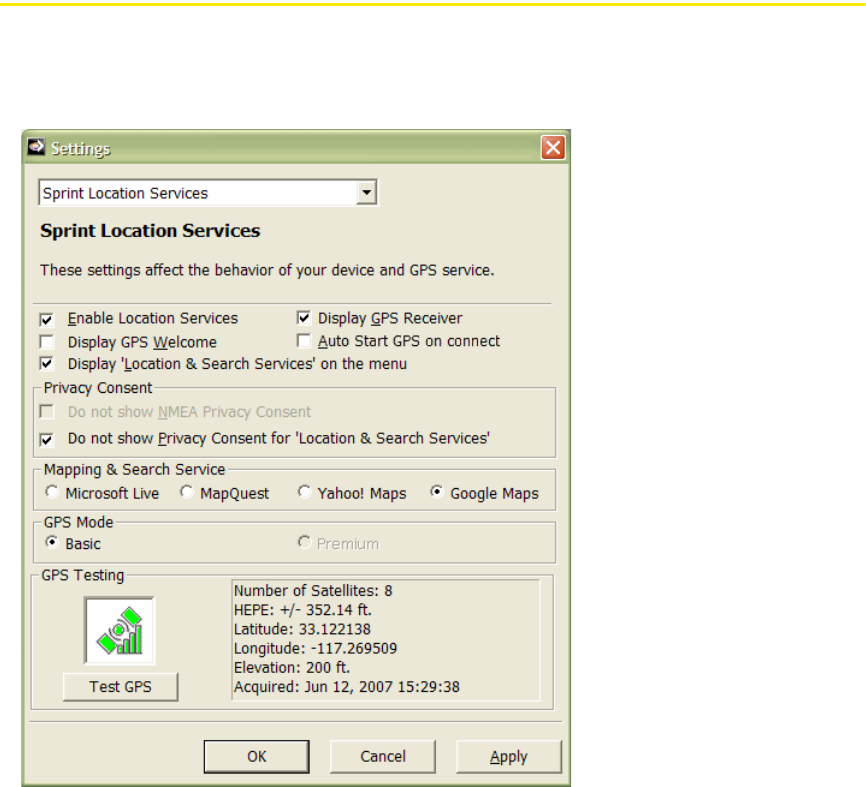Toggle Enable Location Services checkbox
This screenshot has width=866, height=787.
coord(47,319)
